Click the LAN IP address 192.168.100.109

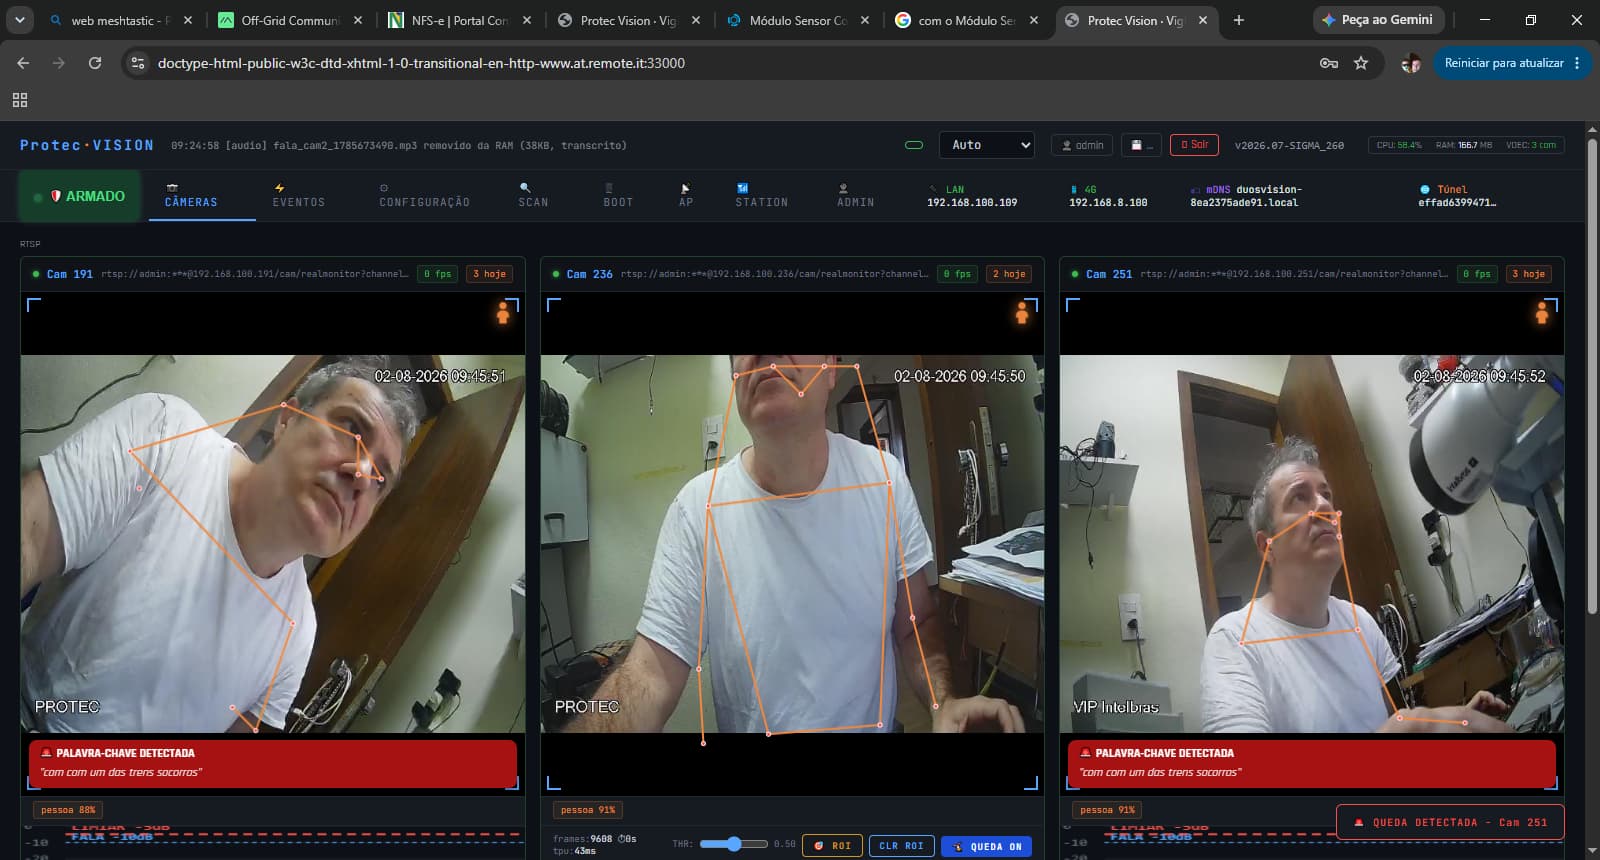[972, 202]
